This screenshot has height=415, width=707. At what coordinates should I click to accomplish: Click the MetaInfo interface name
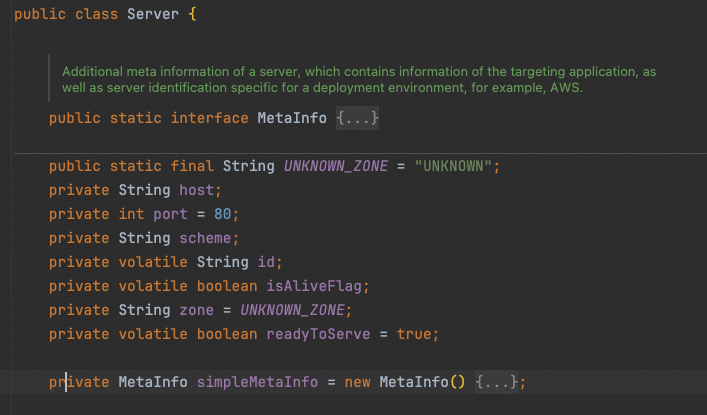click(x=292, y=119)
